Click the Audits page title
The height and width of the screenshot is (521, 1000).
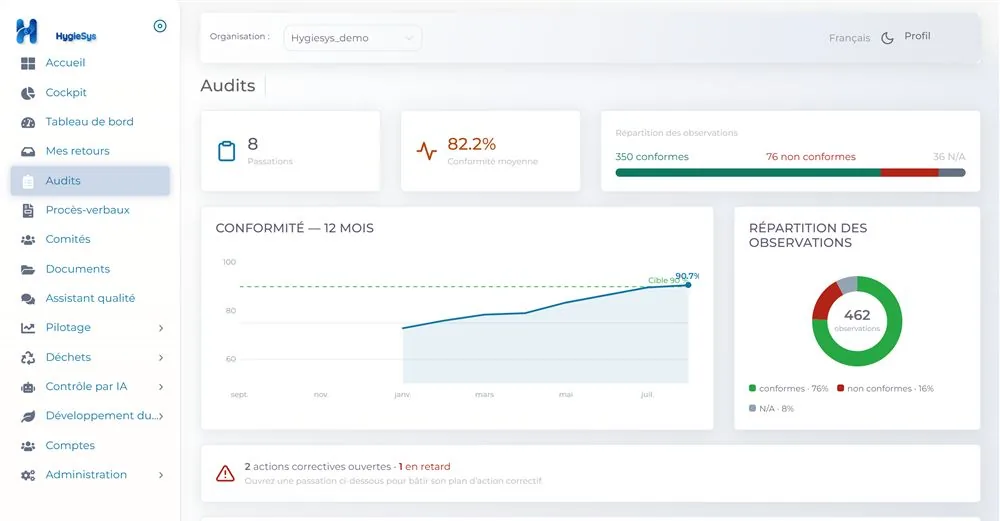[228, 86]
